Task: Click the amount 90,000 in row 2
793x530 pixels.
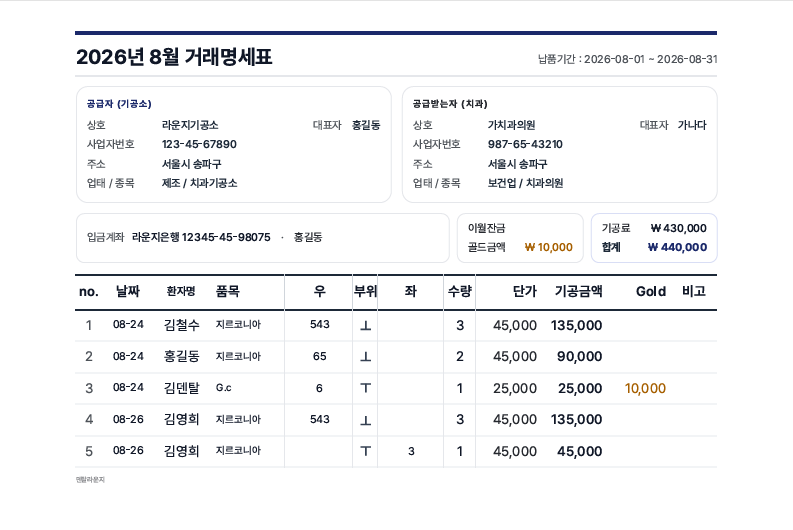Action: coord(580,357)
